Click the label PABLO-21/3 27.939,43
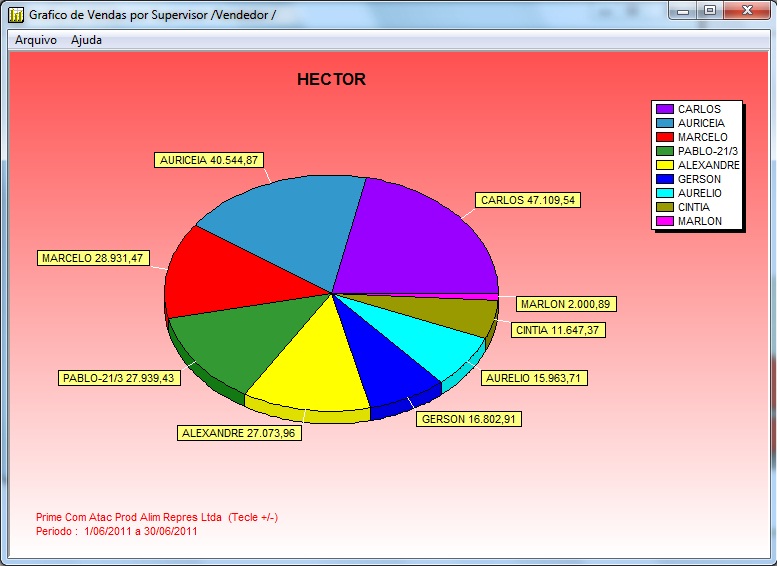Image resolution: width=777 pixels, height=566 pixels. [119, 378]
